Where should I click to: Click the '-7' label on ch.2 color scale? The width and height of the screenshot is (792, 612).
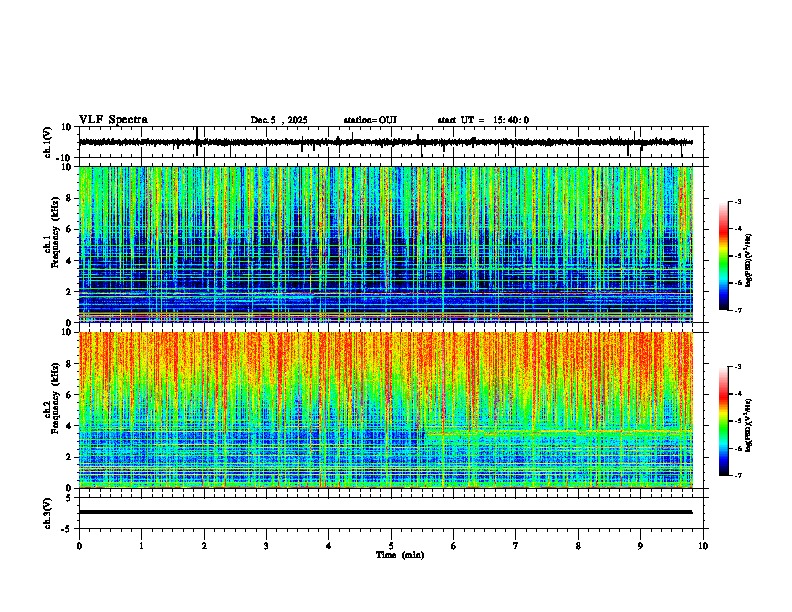point(737,475)
